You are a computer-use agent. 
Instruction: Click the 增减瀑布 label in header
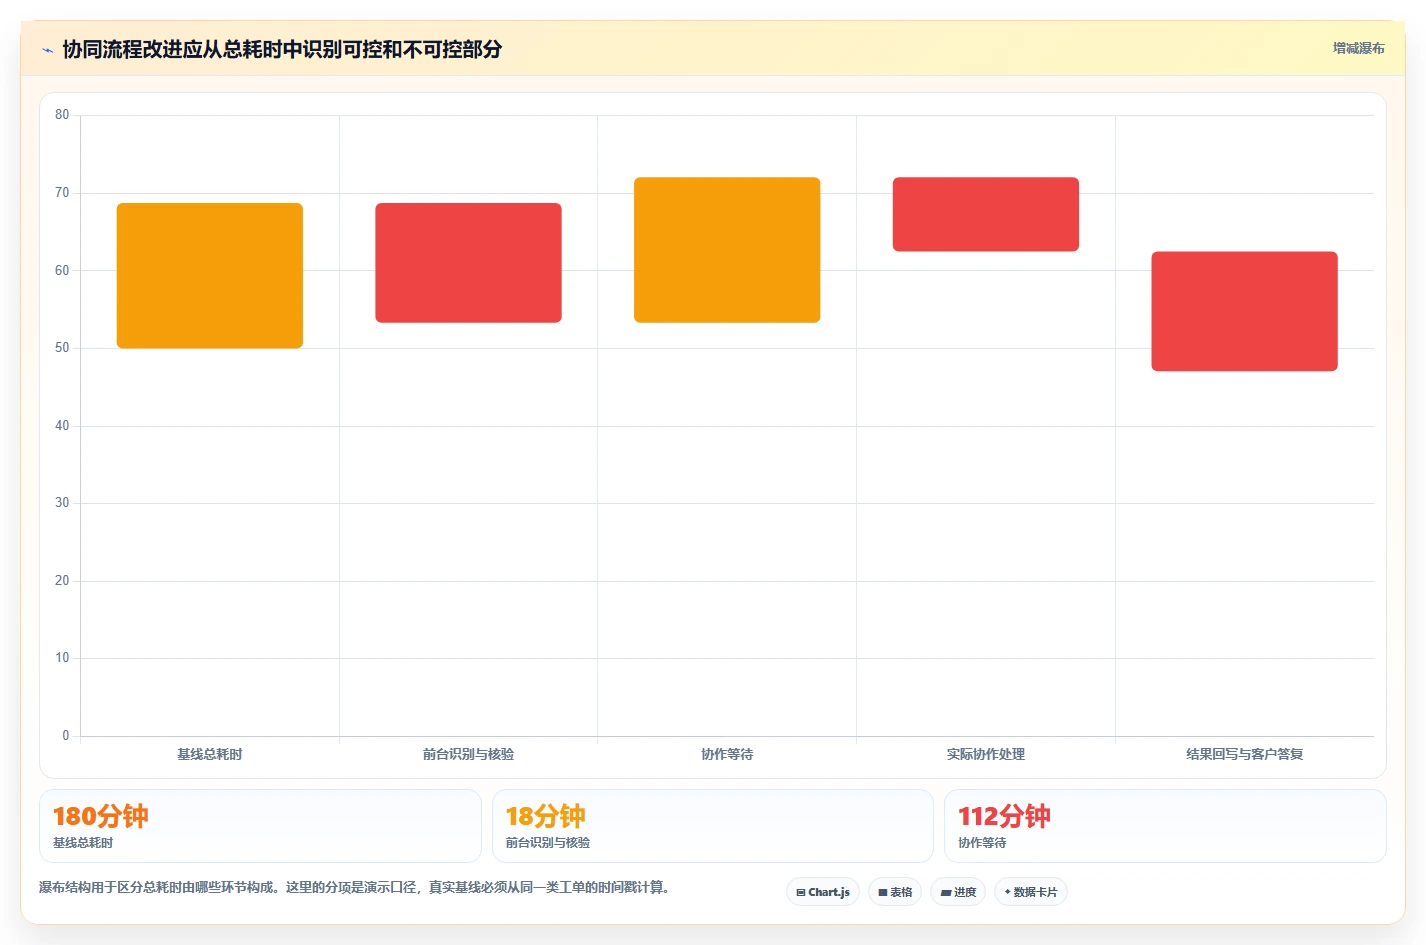[1358, 48]
